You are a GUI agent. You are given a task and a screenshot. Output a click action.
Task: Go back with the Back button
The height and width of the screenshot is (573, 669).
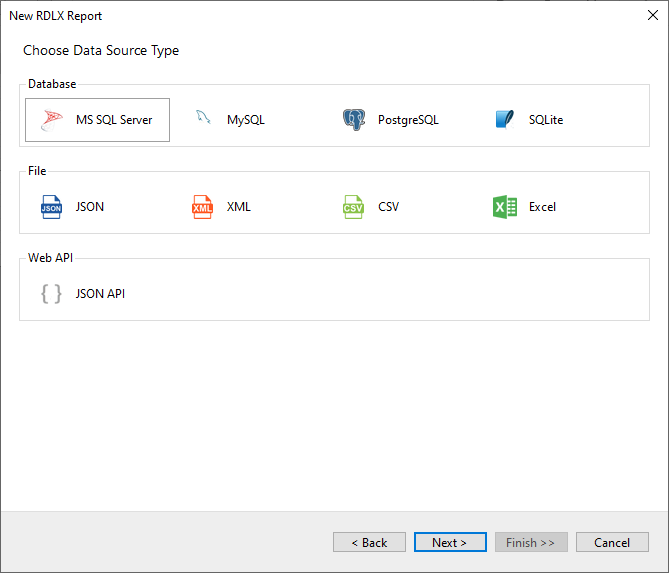click(x=369, y=542)
